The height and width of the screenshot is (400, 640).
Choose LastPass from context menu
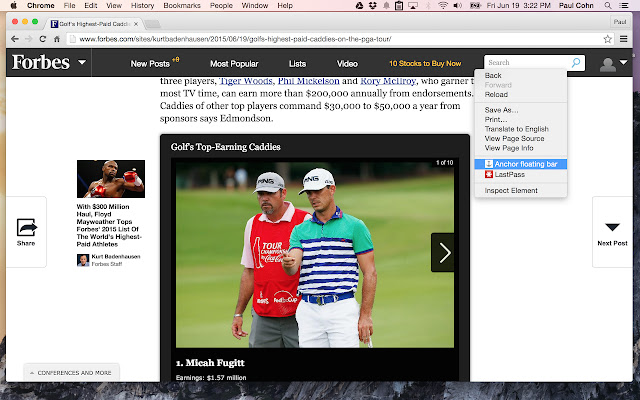coord(509,175)
